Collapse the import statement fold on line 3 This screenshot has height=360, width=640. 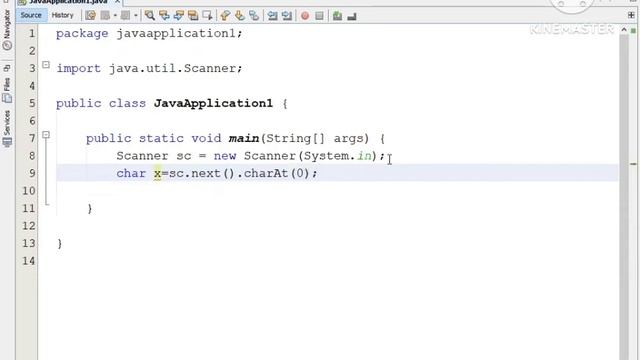coord(46,64)
